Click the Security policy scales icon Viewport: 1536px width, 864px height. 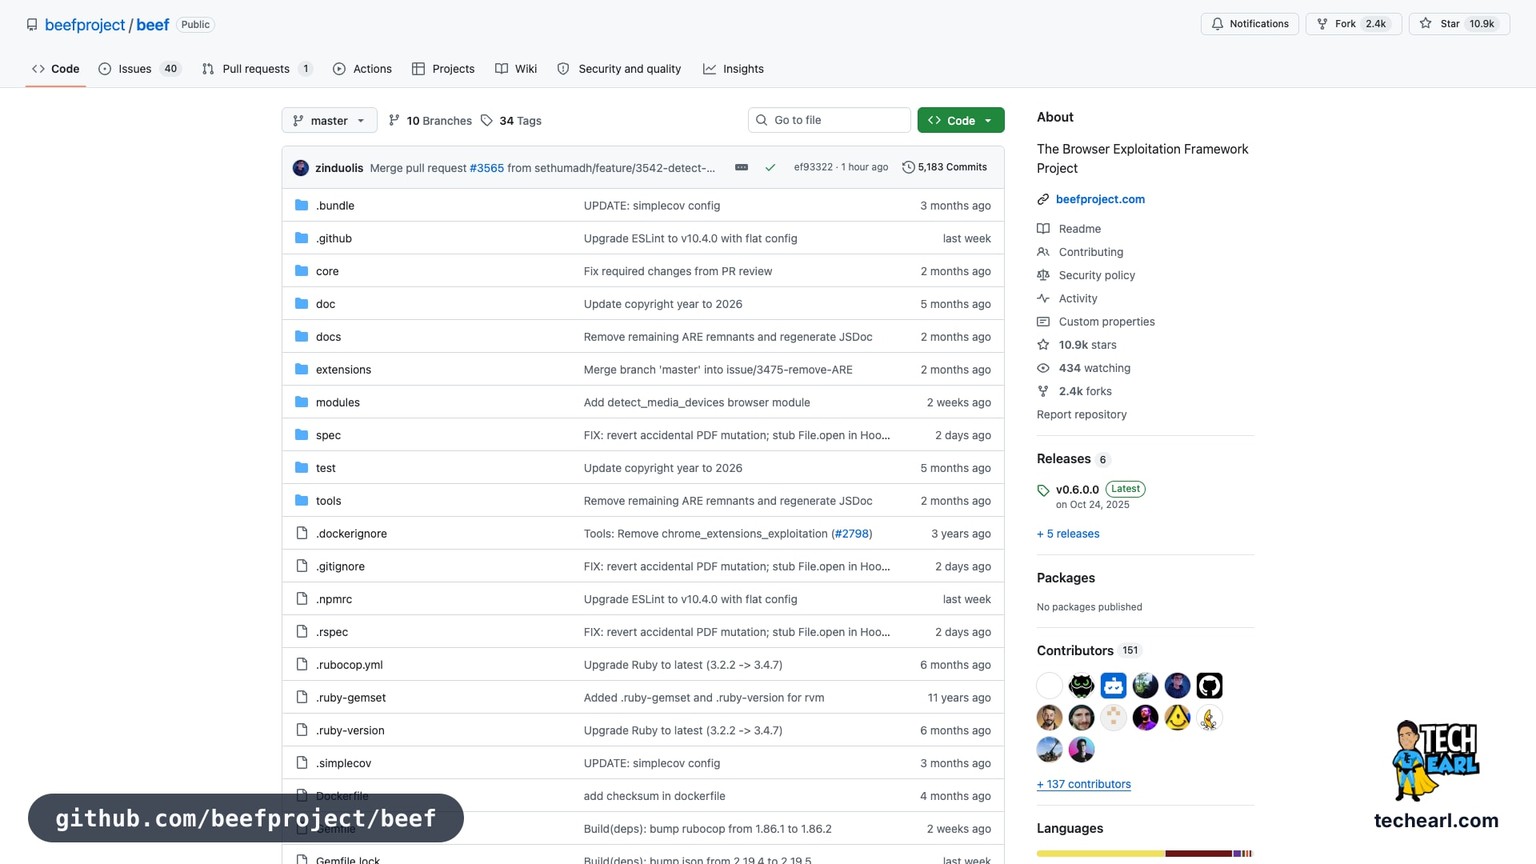[x=1043, y=275]
